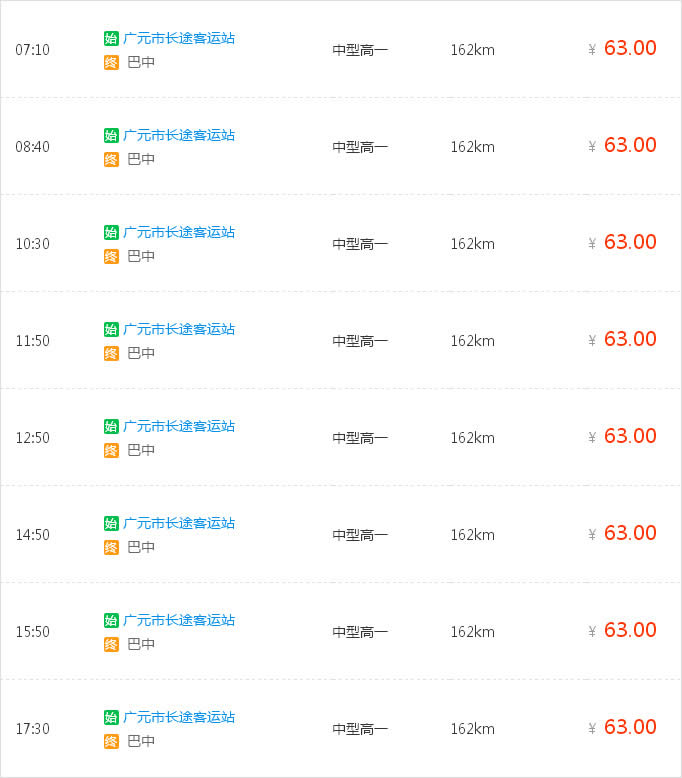Click the ¥63.00 price for 14:50 bus
Viewport: 682px width, 778px height.
622,533
